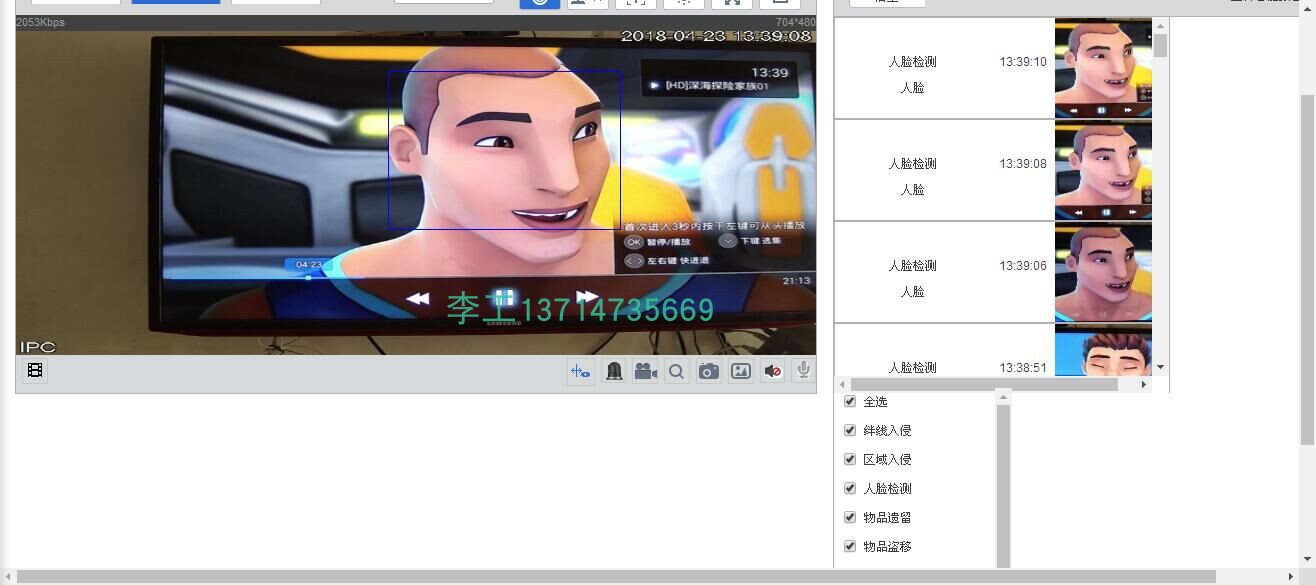
Task: Click the live IPC video view
Action: coord(416,192)
